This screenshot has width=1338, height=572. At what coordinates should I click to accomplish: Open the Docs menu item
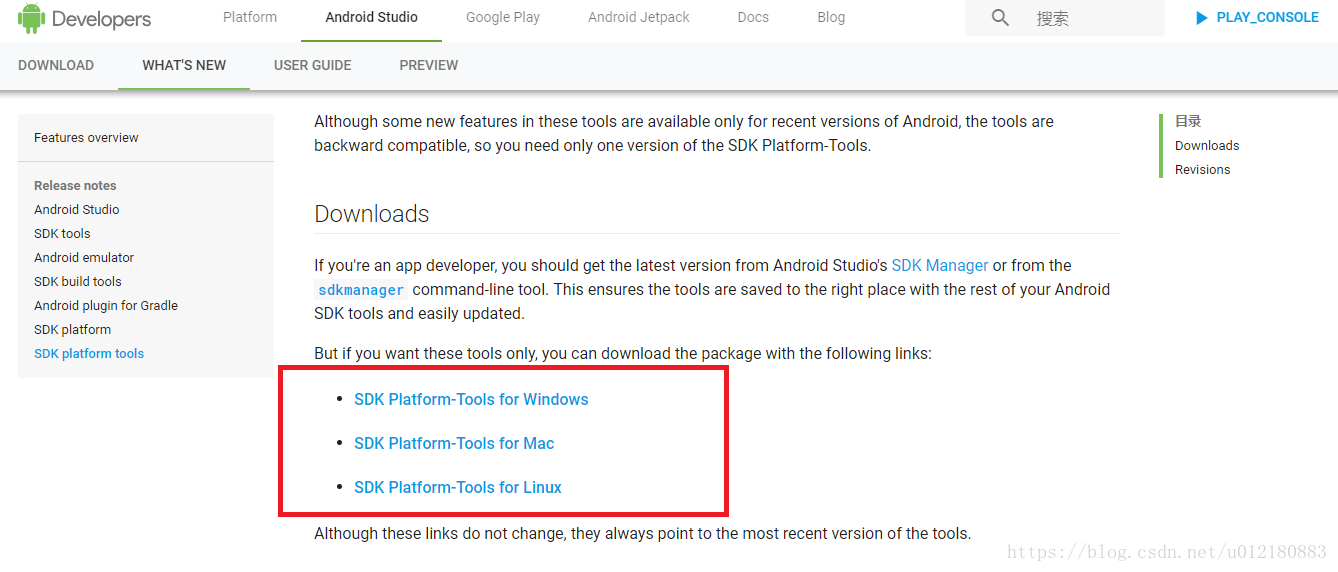click(753, 17)
